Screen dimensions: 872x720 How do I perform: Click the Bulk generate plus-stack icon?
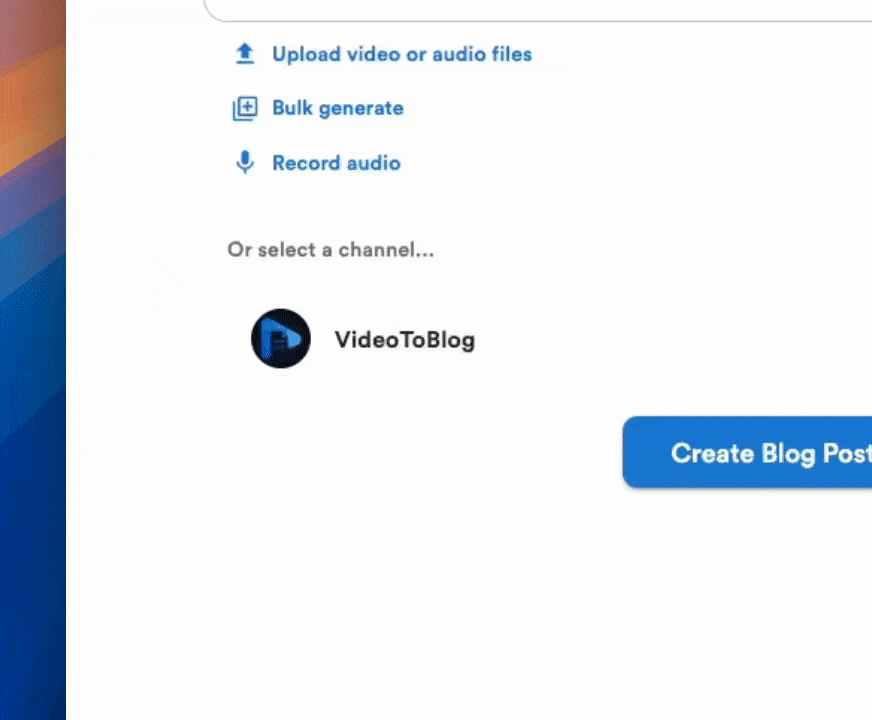(245, 109)
